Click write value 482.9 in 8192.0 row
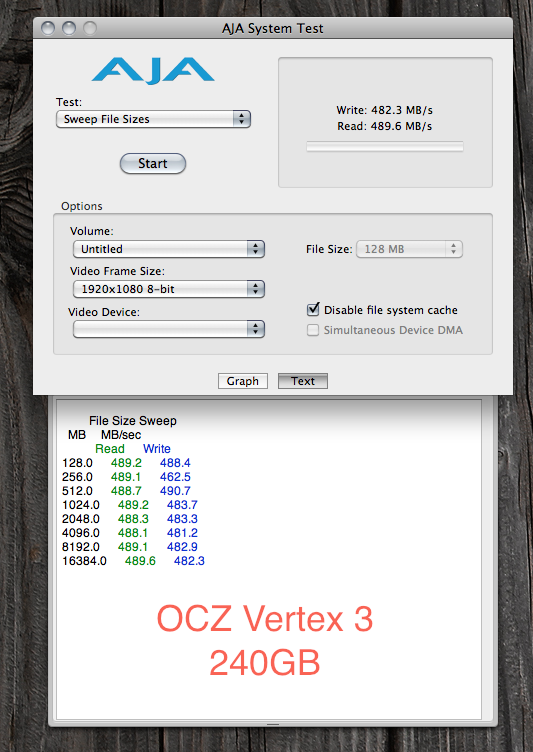This screenshot has width=533, height=752. 182,546
